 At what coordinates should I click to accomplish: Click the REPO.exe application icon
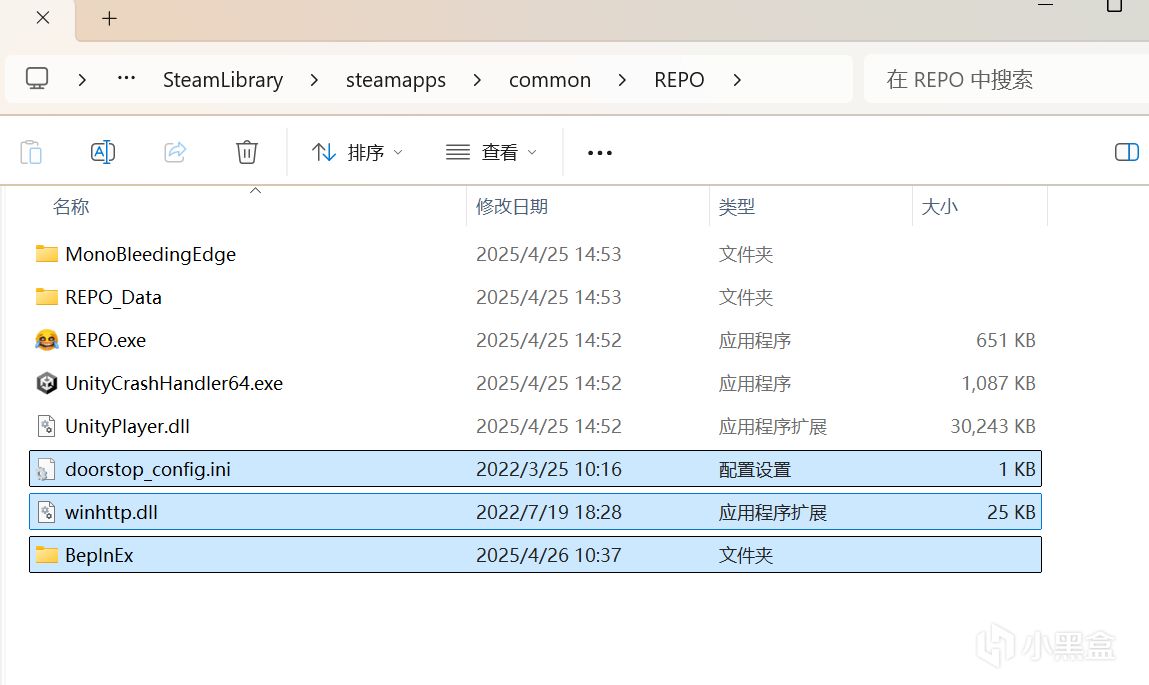pyautogui.click(x=47, y=340)
